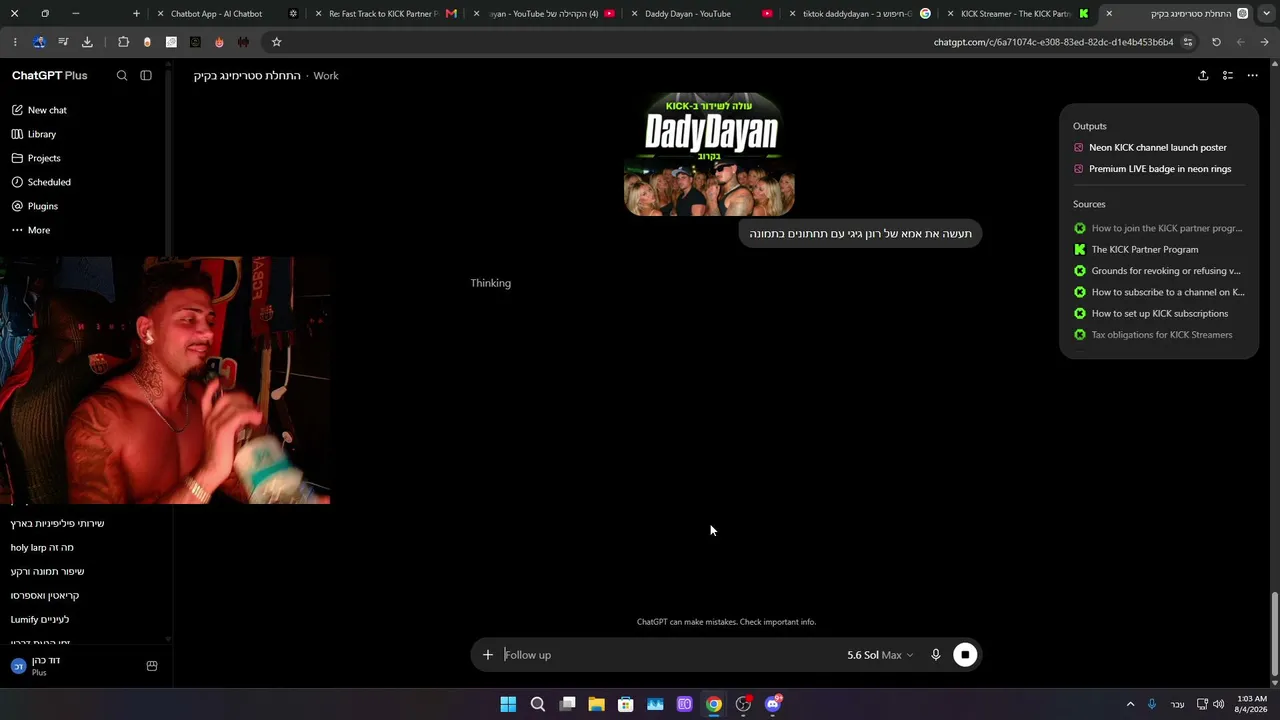Collapse the ChatGPT sidebar panel
1280x720 pixels.
146,76
